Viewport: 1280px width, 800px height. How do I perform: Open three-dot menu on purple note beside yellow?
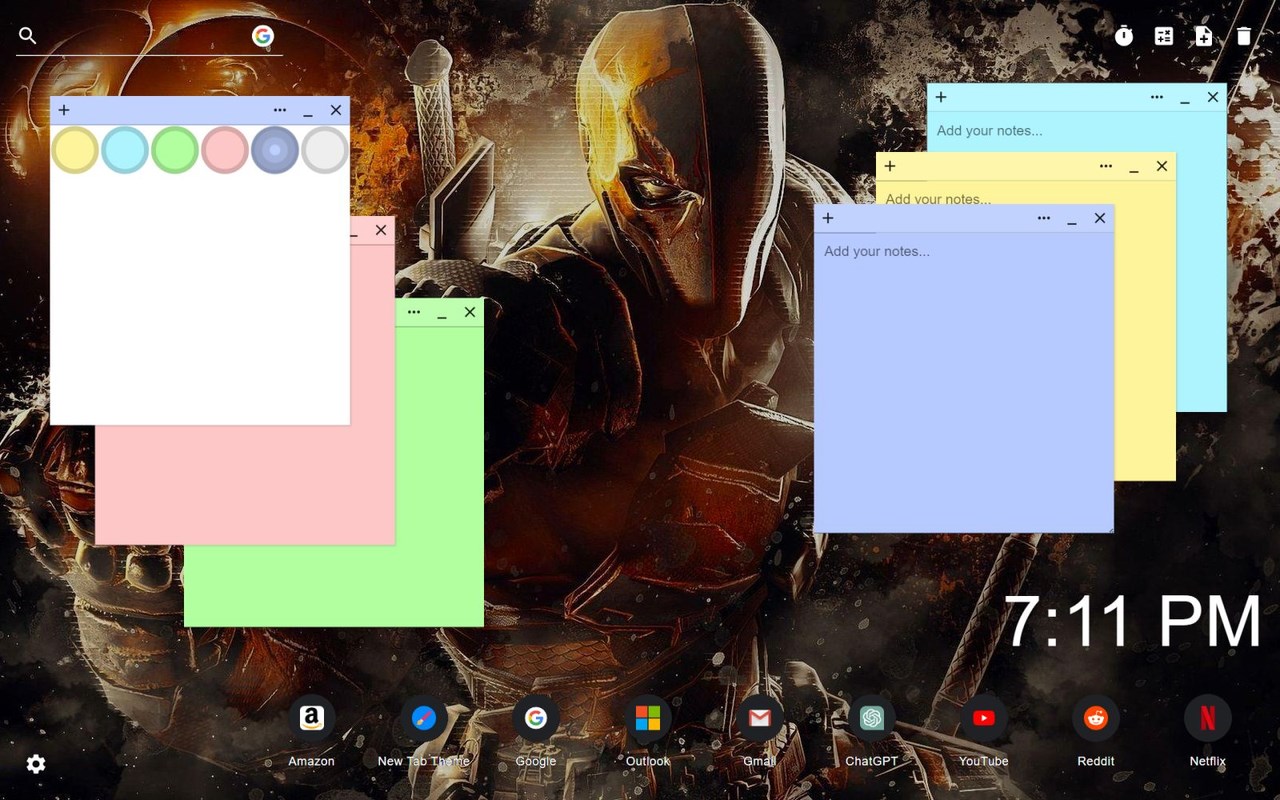1044,218
